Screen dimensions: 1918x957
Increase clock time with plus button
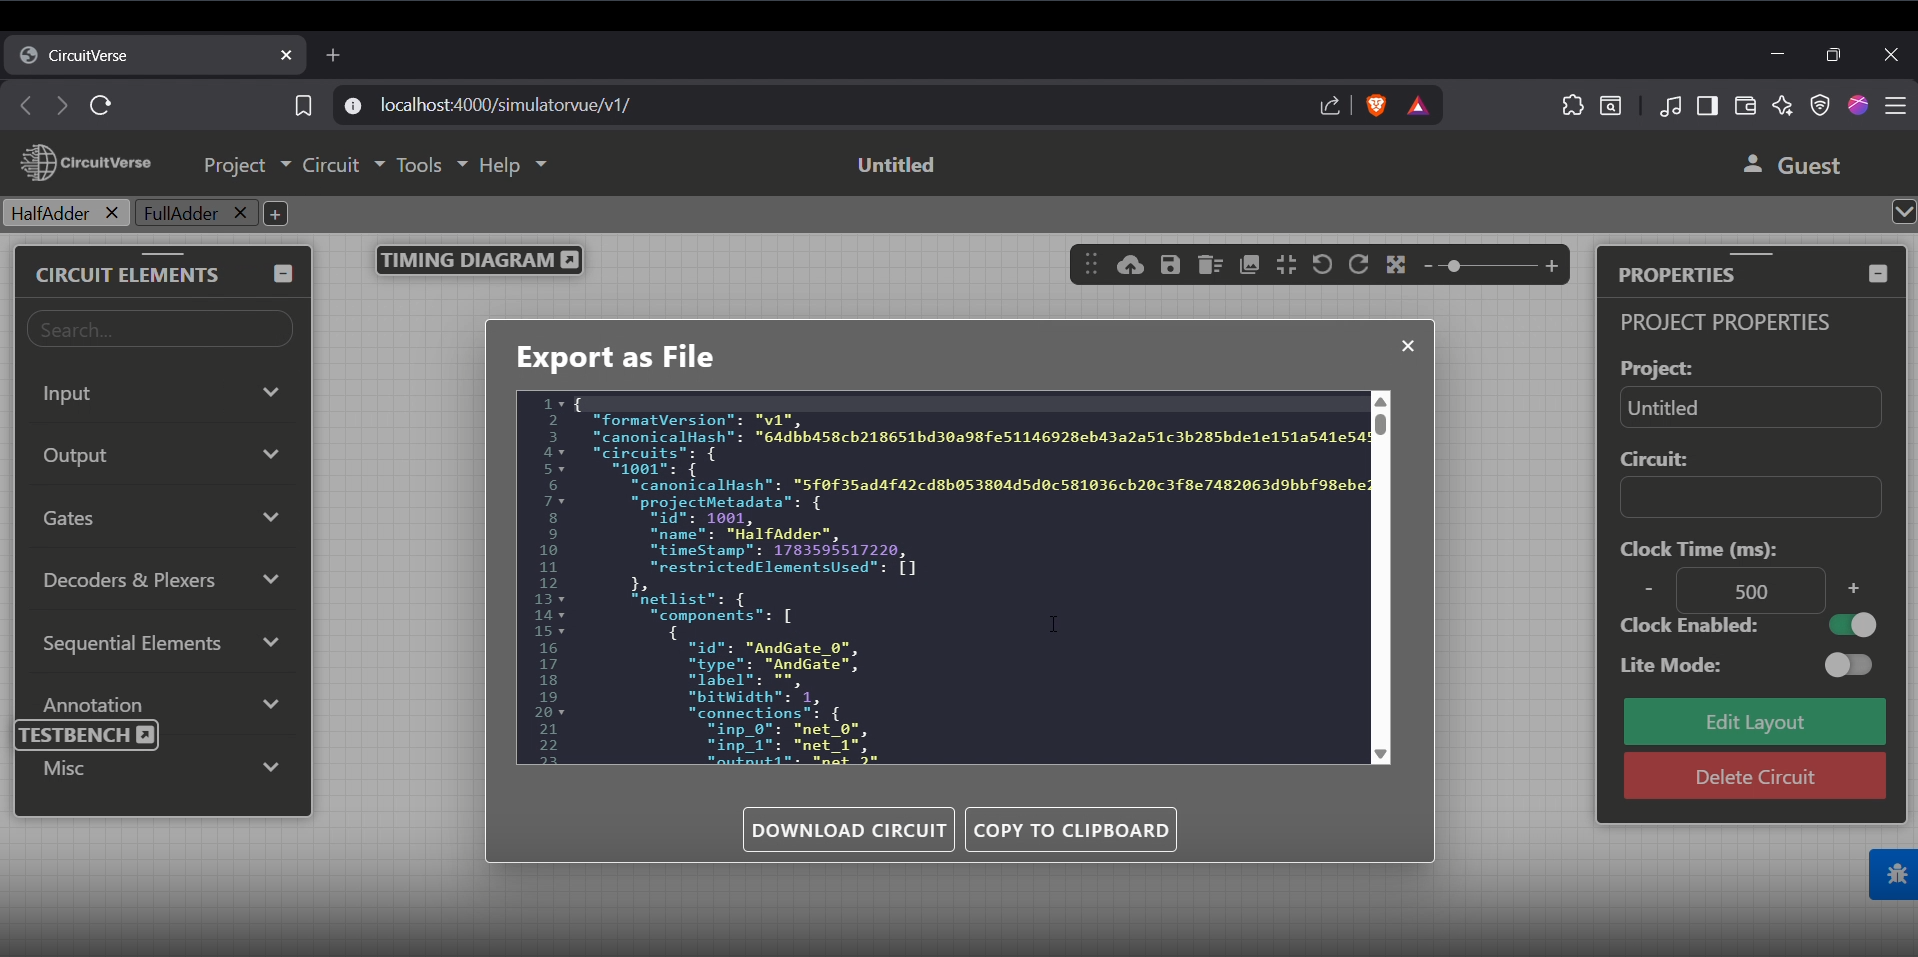(x=1854, y=589)
